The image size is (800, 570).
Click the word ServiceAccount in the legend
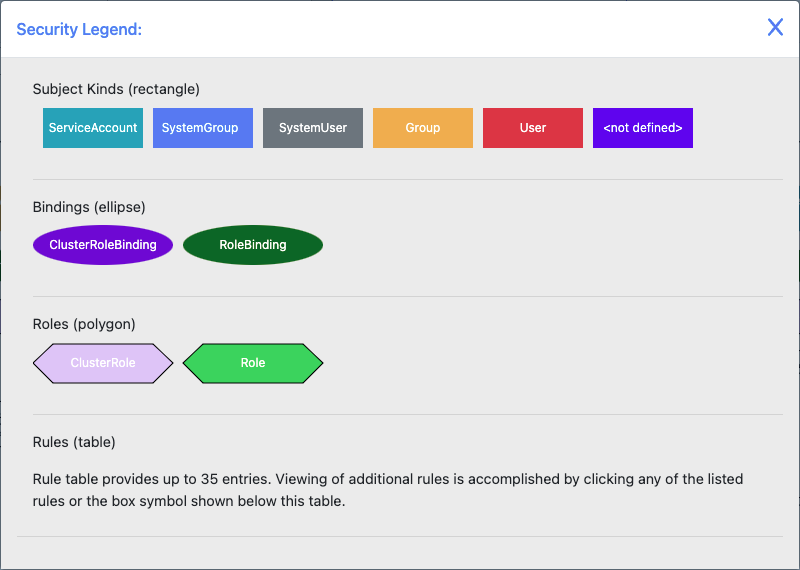[93, 128]
